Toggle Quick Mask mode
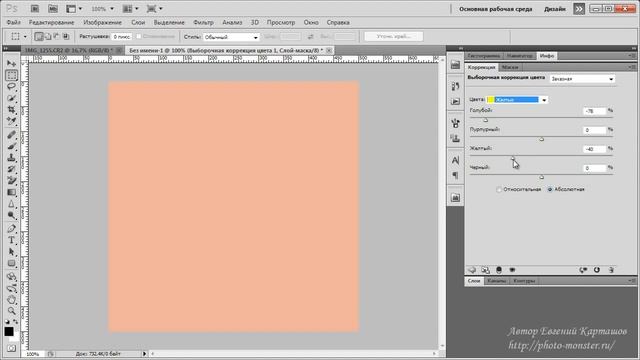The height and width of the screenshot is (360, 640). click(11, 348)
